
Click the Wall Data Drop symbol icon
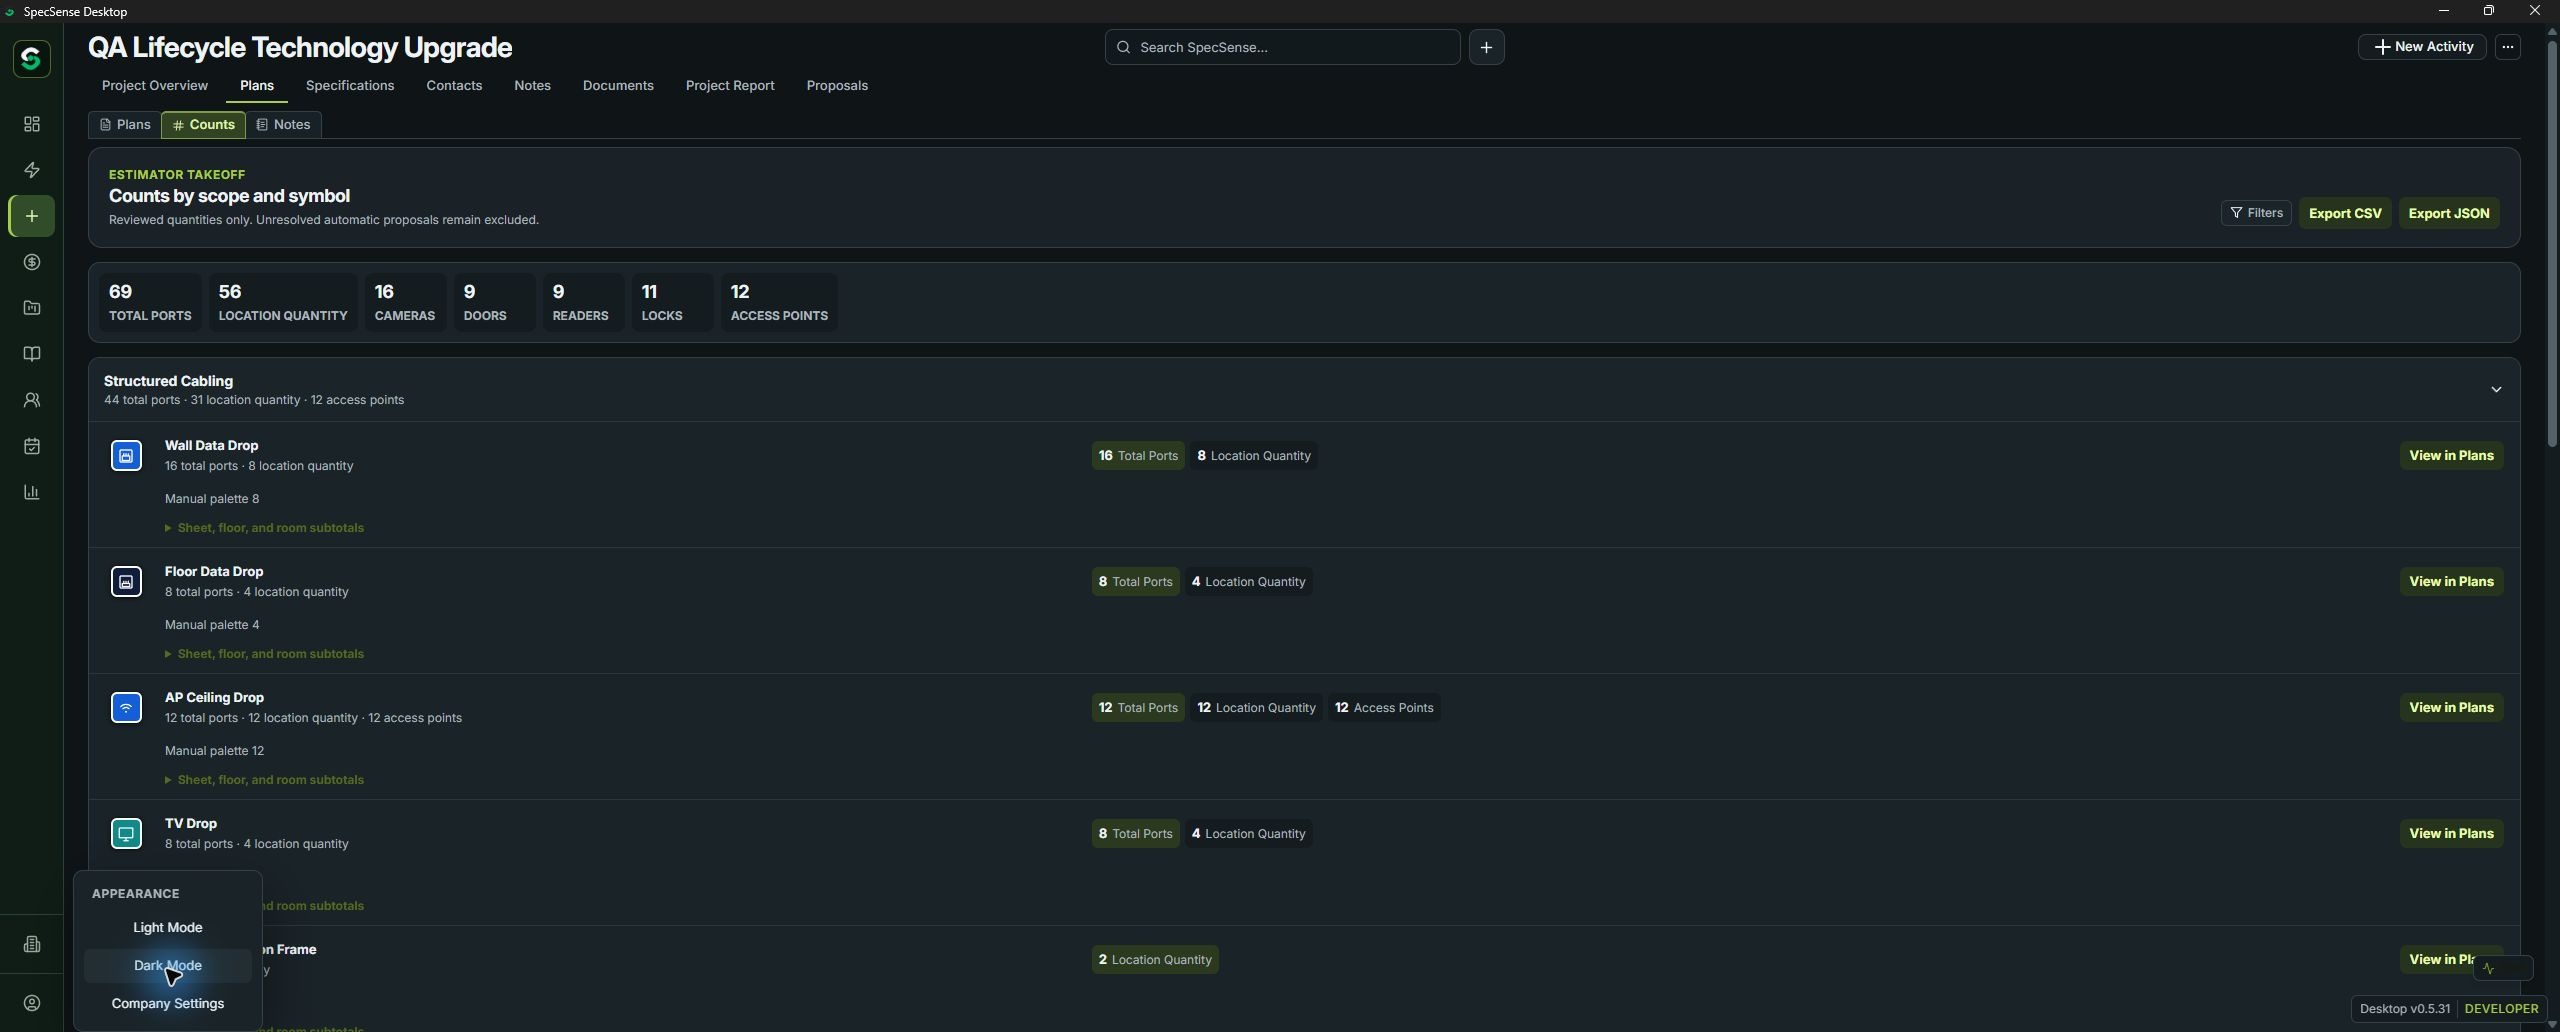tap(126, 456)
